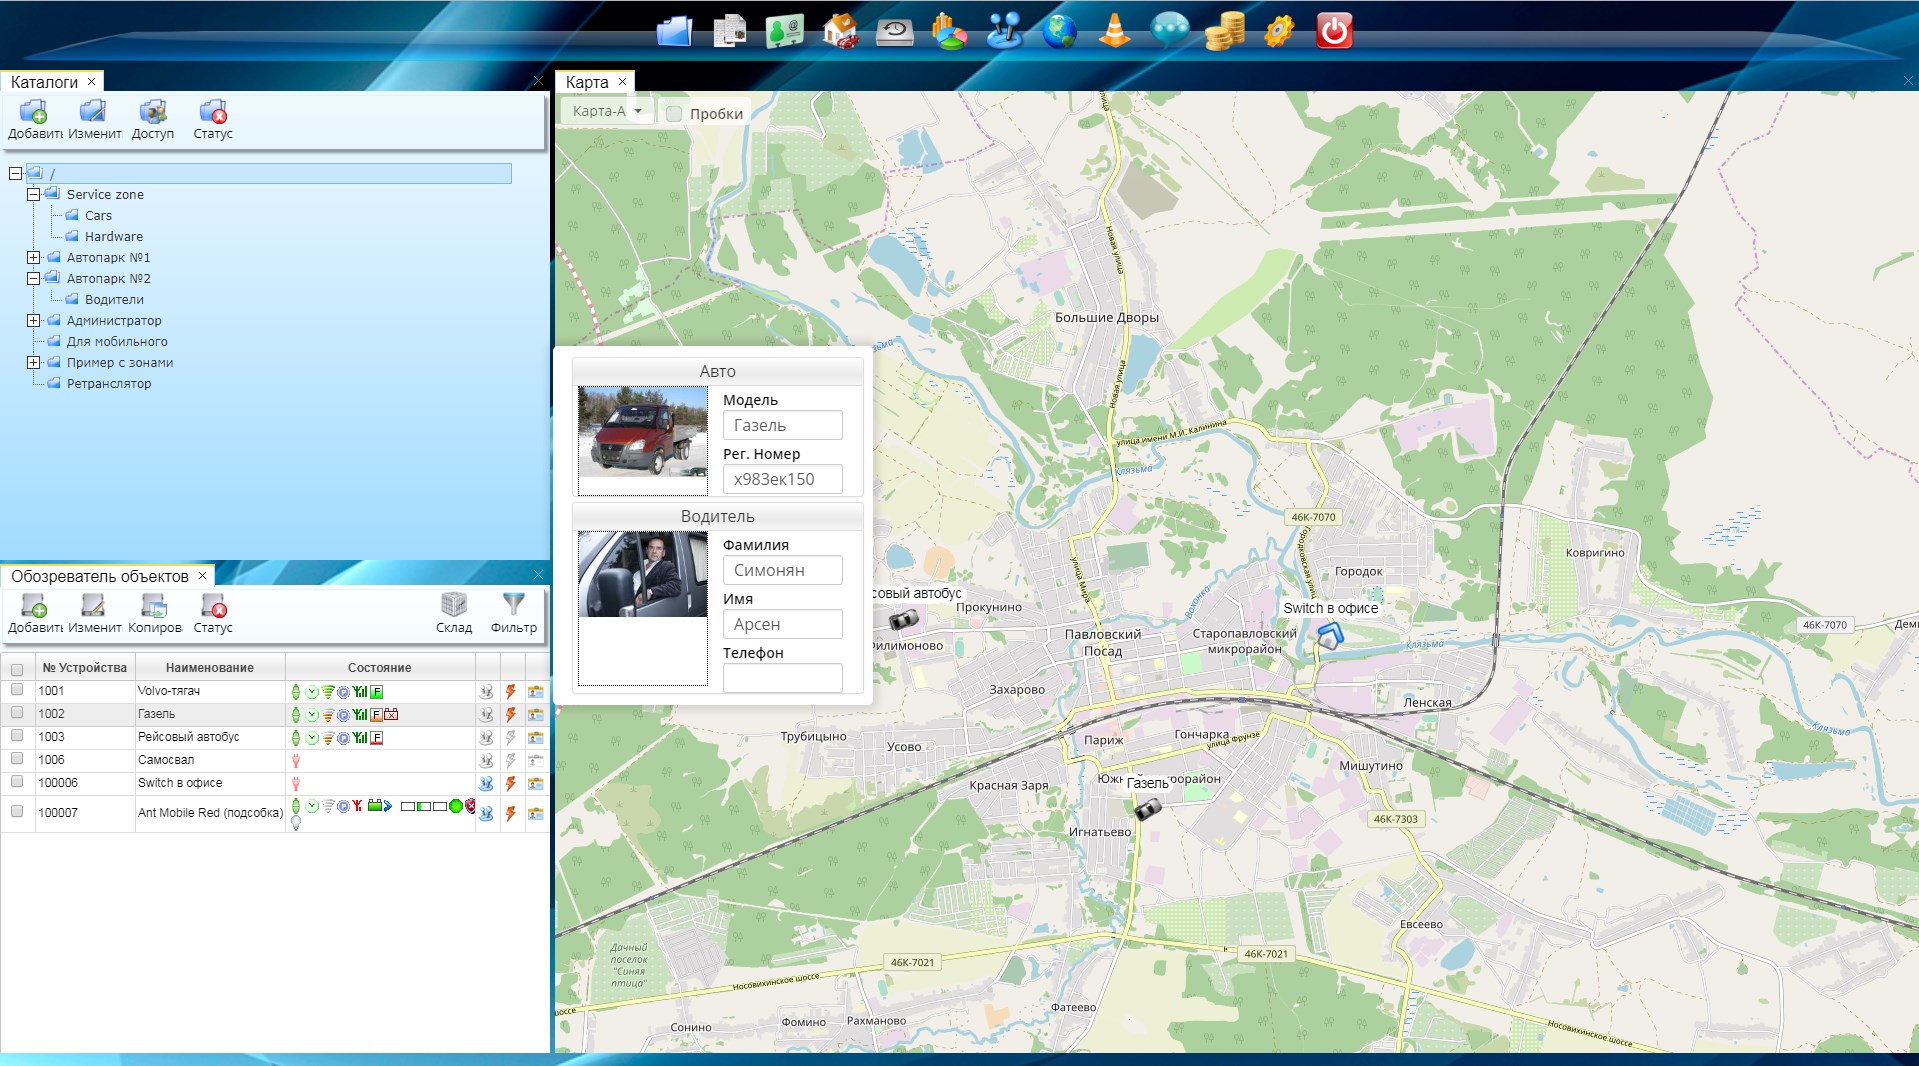Viewport: 1919px width, 1066px height.
Task: Open the Карта-А map type dropdown
Action: (606, 111)
